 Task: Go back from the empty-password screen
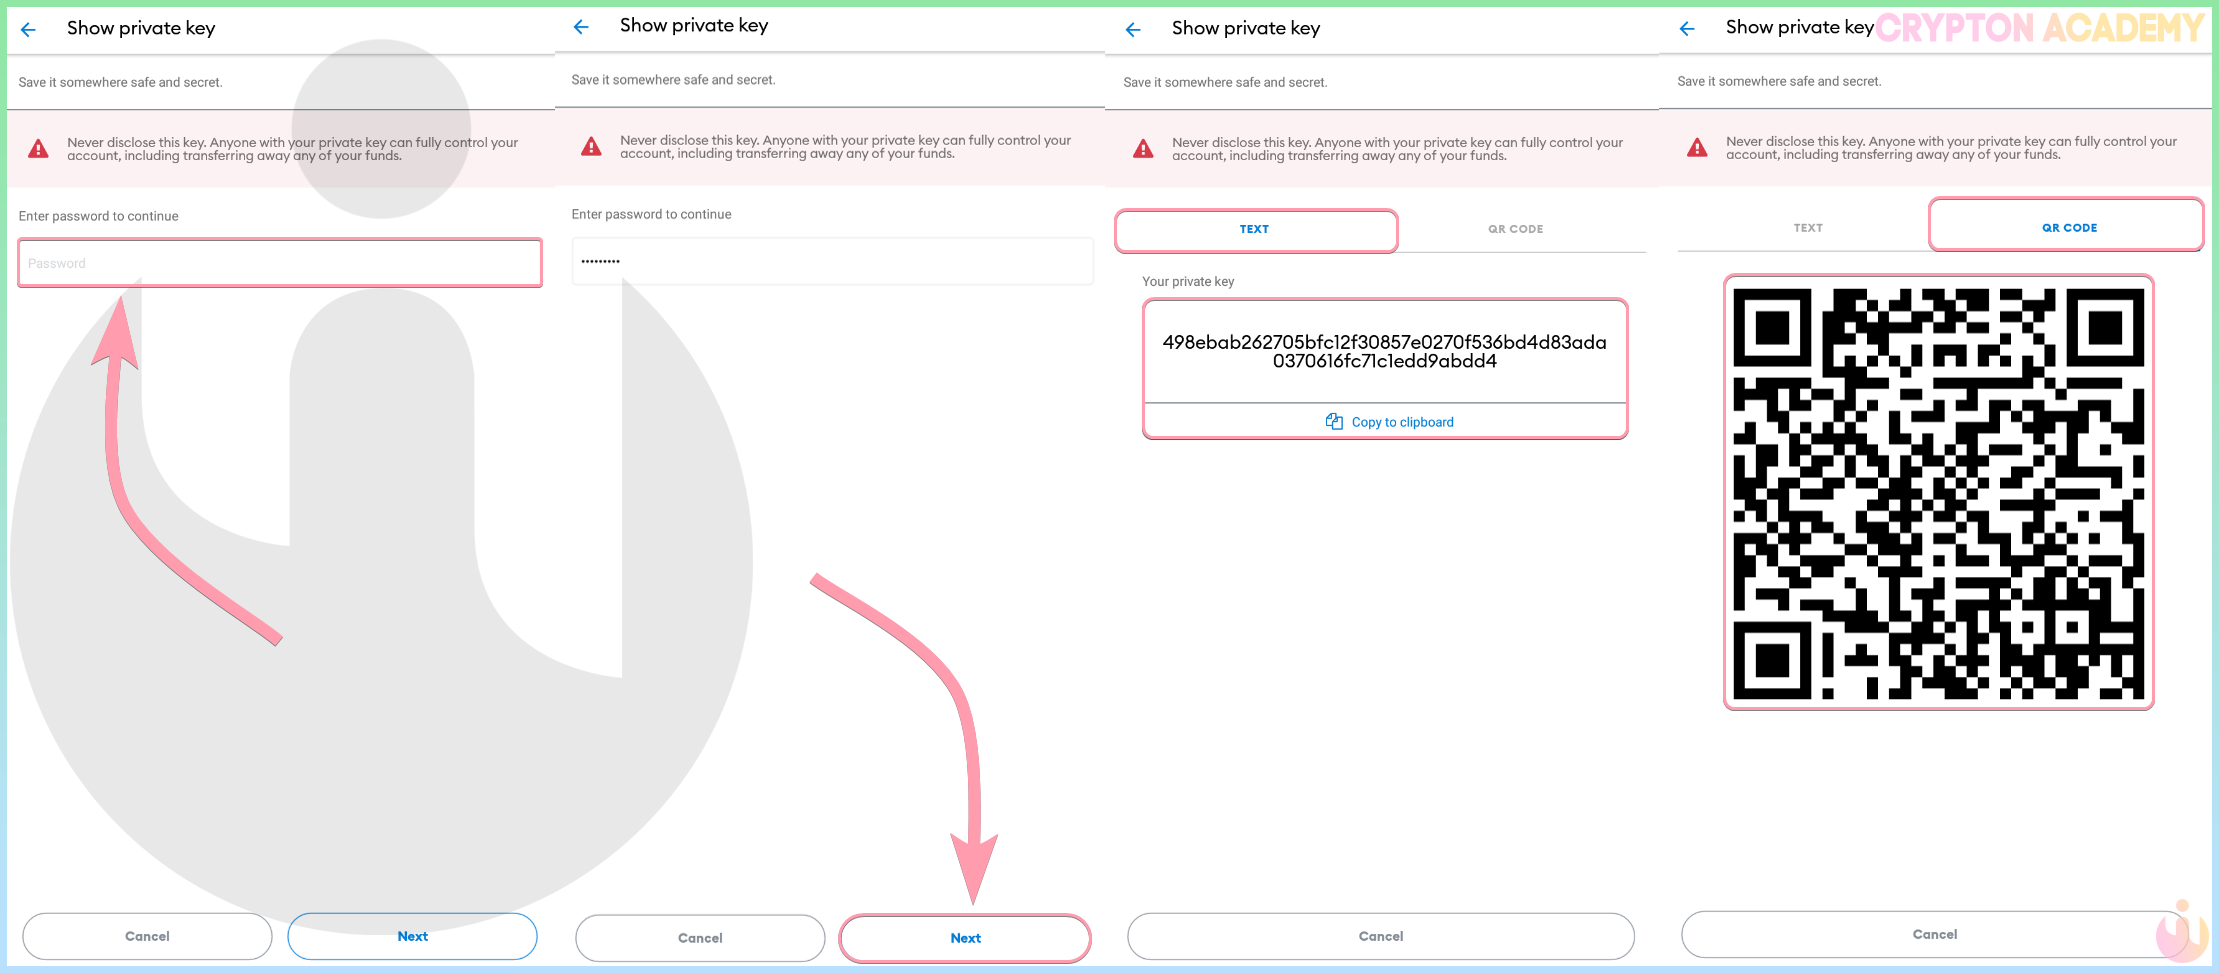[28, 30]
